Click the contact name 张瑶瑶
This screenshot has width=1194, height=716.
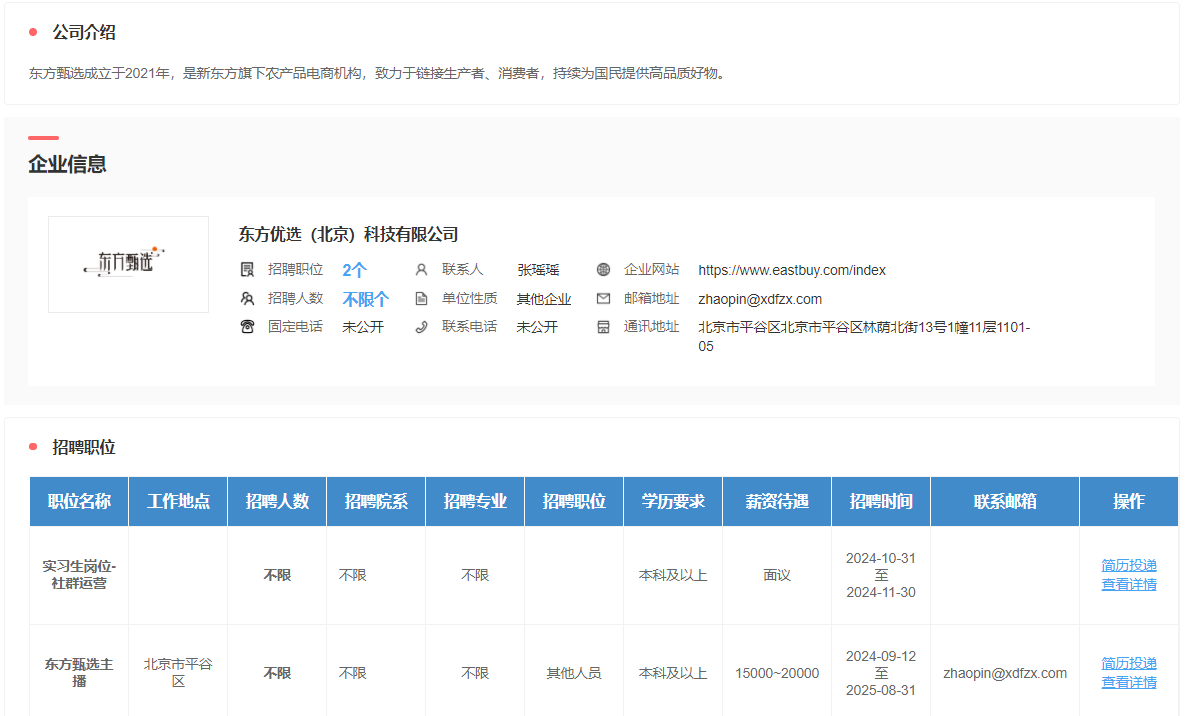click(x=538, y=270)
